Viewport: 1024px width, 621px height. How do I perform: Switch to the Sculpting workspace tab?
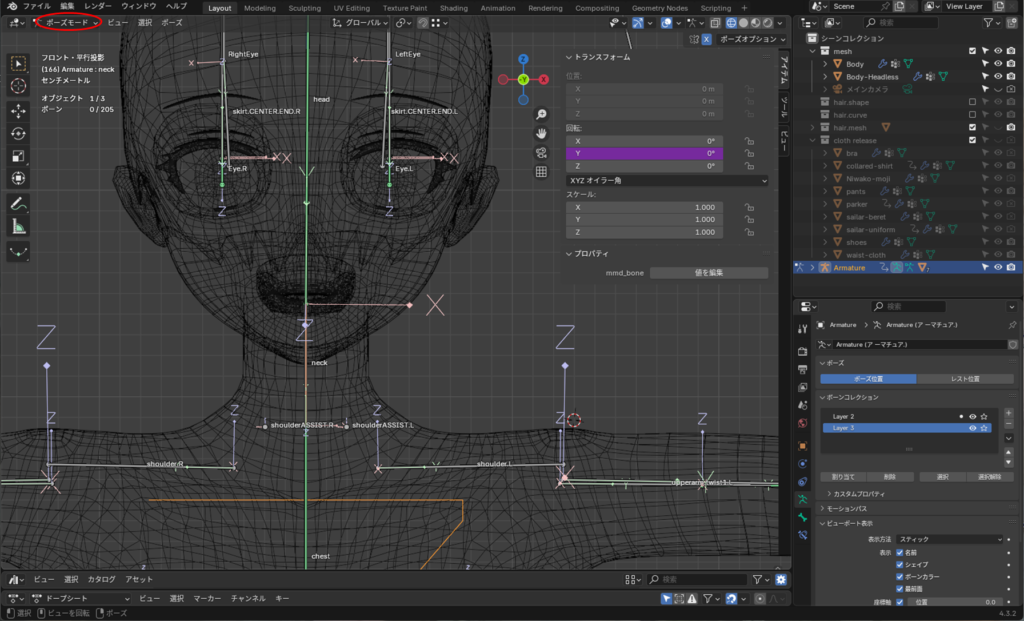coord(304,8)
